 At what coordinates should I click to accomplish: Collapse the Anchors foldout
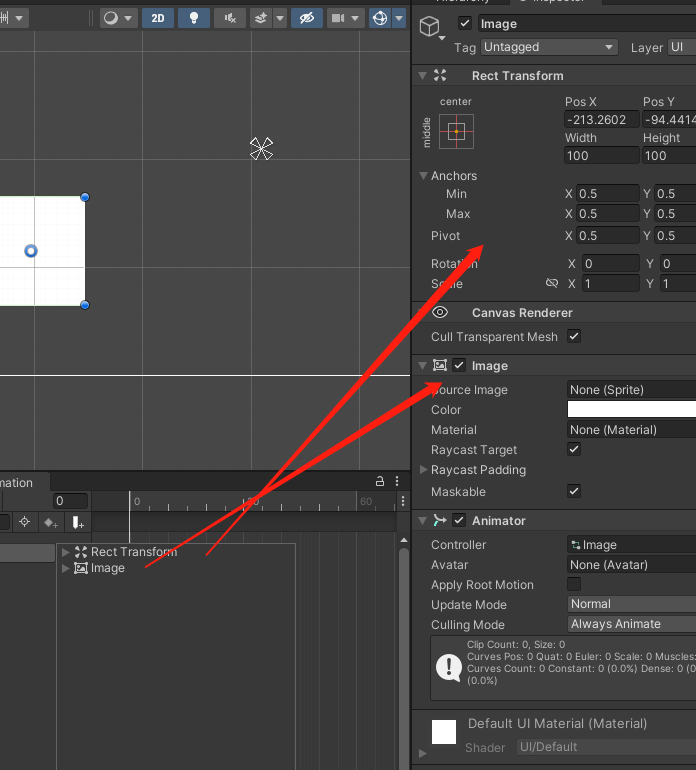[x=423, y=175]
